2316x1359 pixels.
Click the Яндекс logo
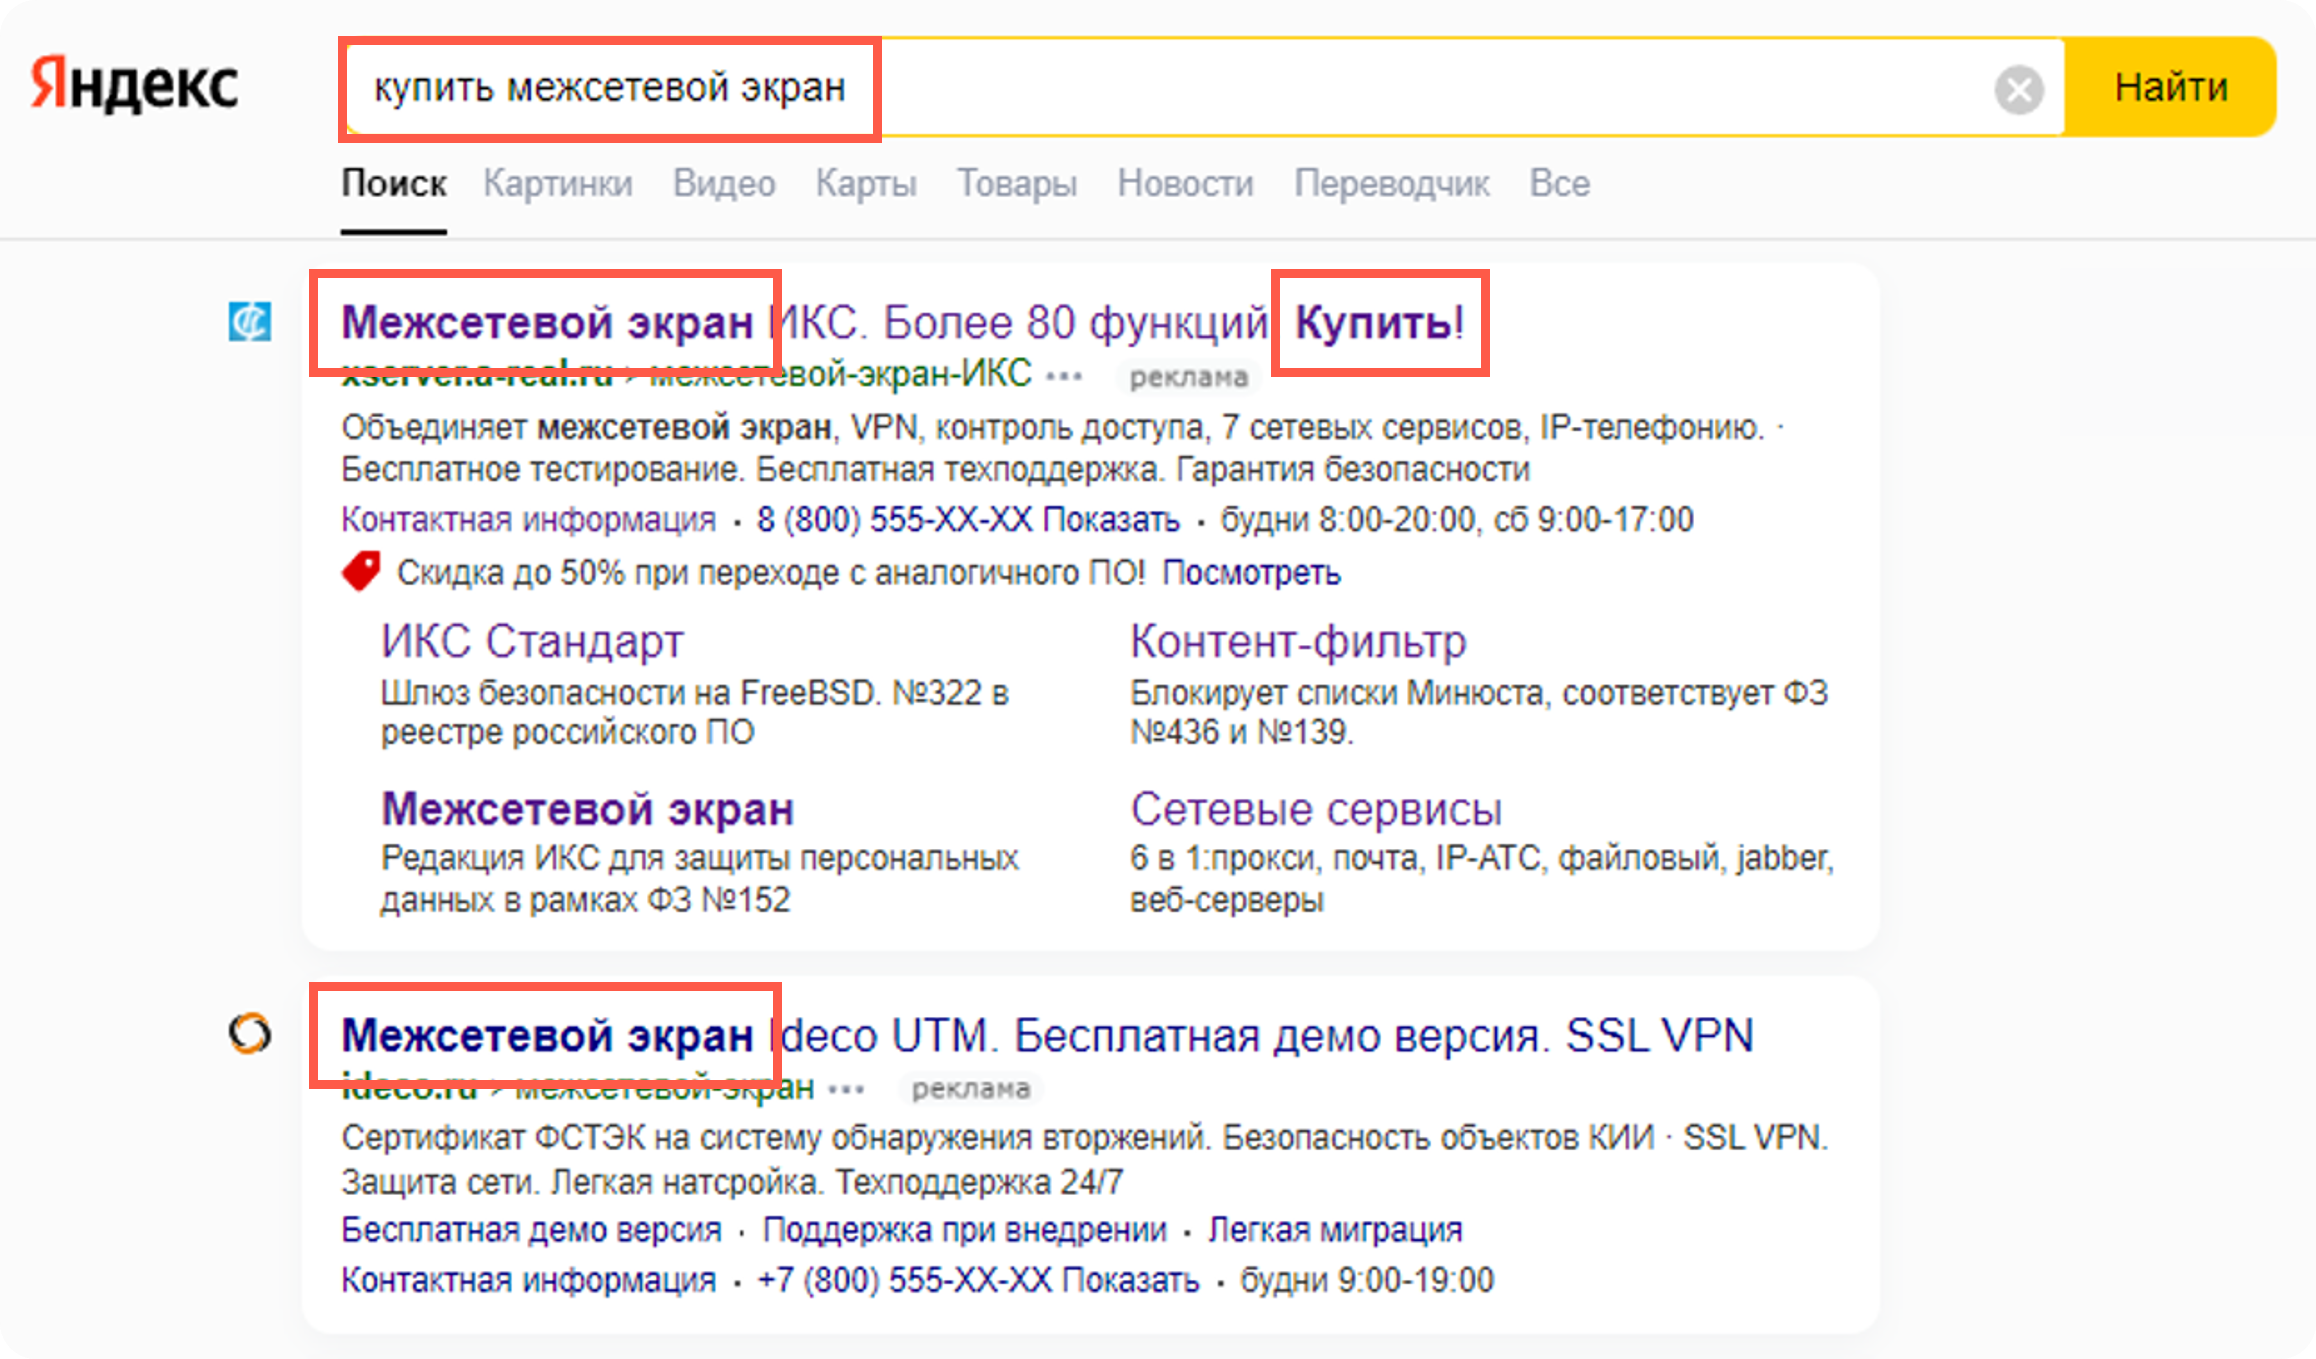pos(134,84)
